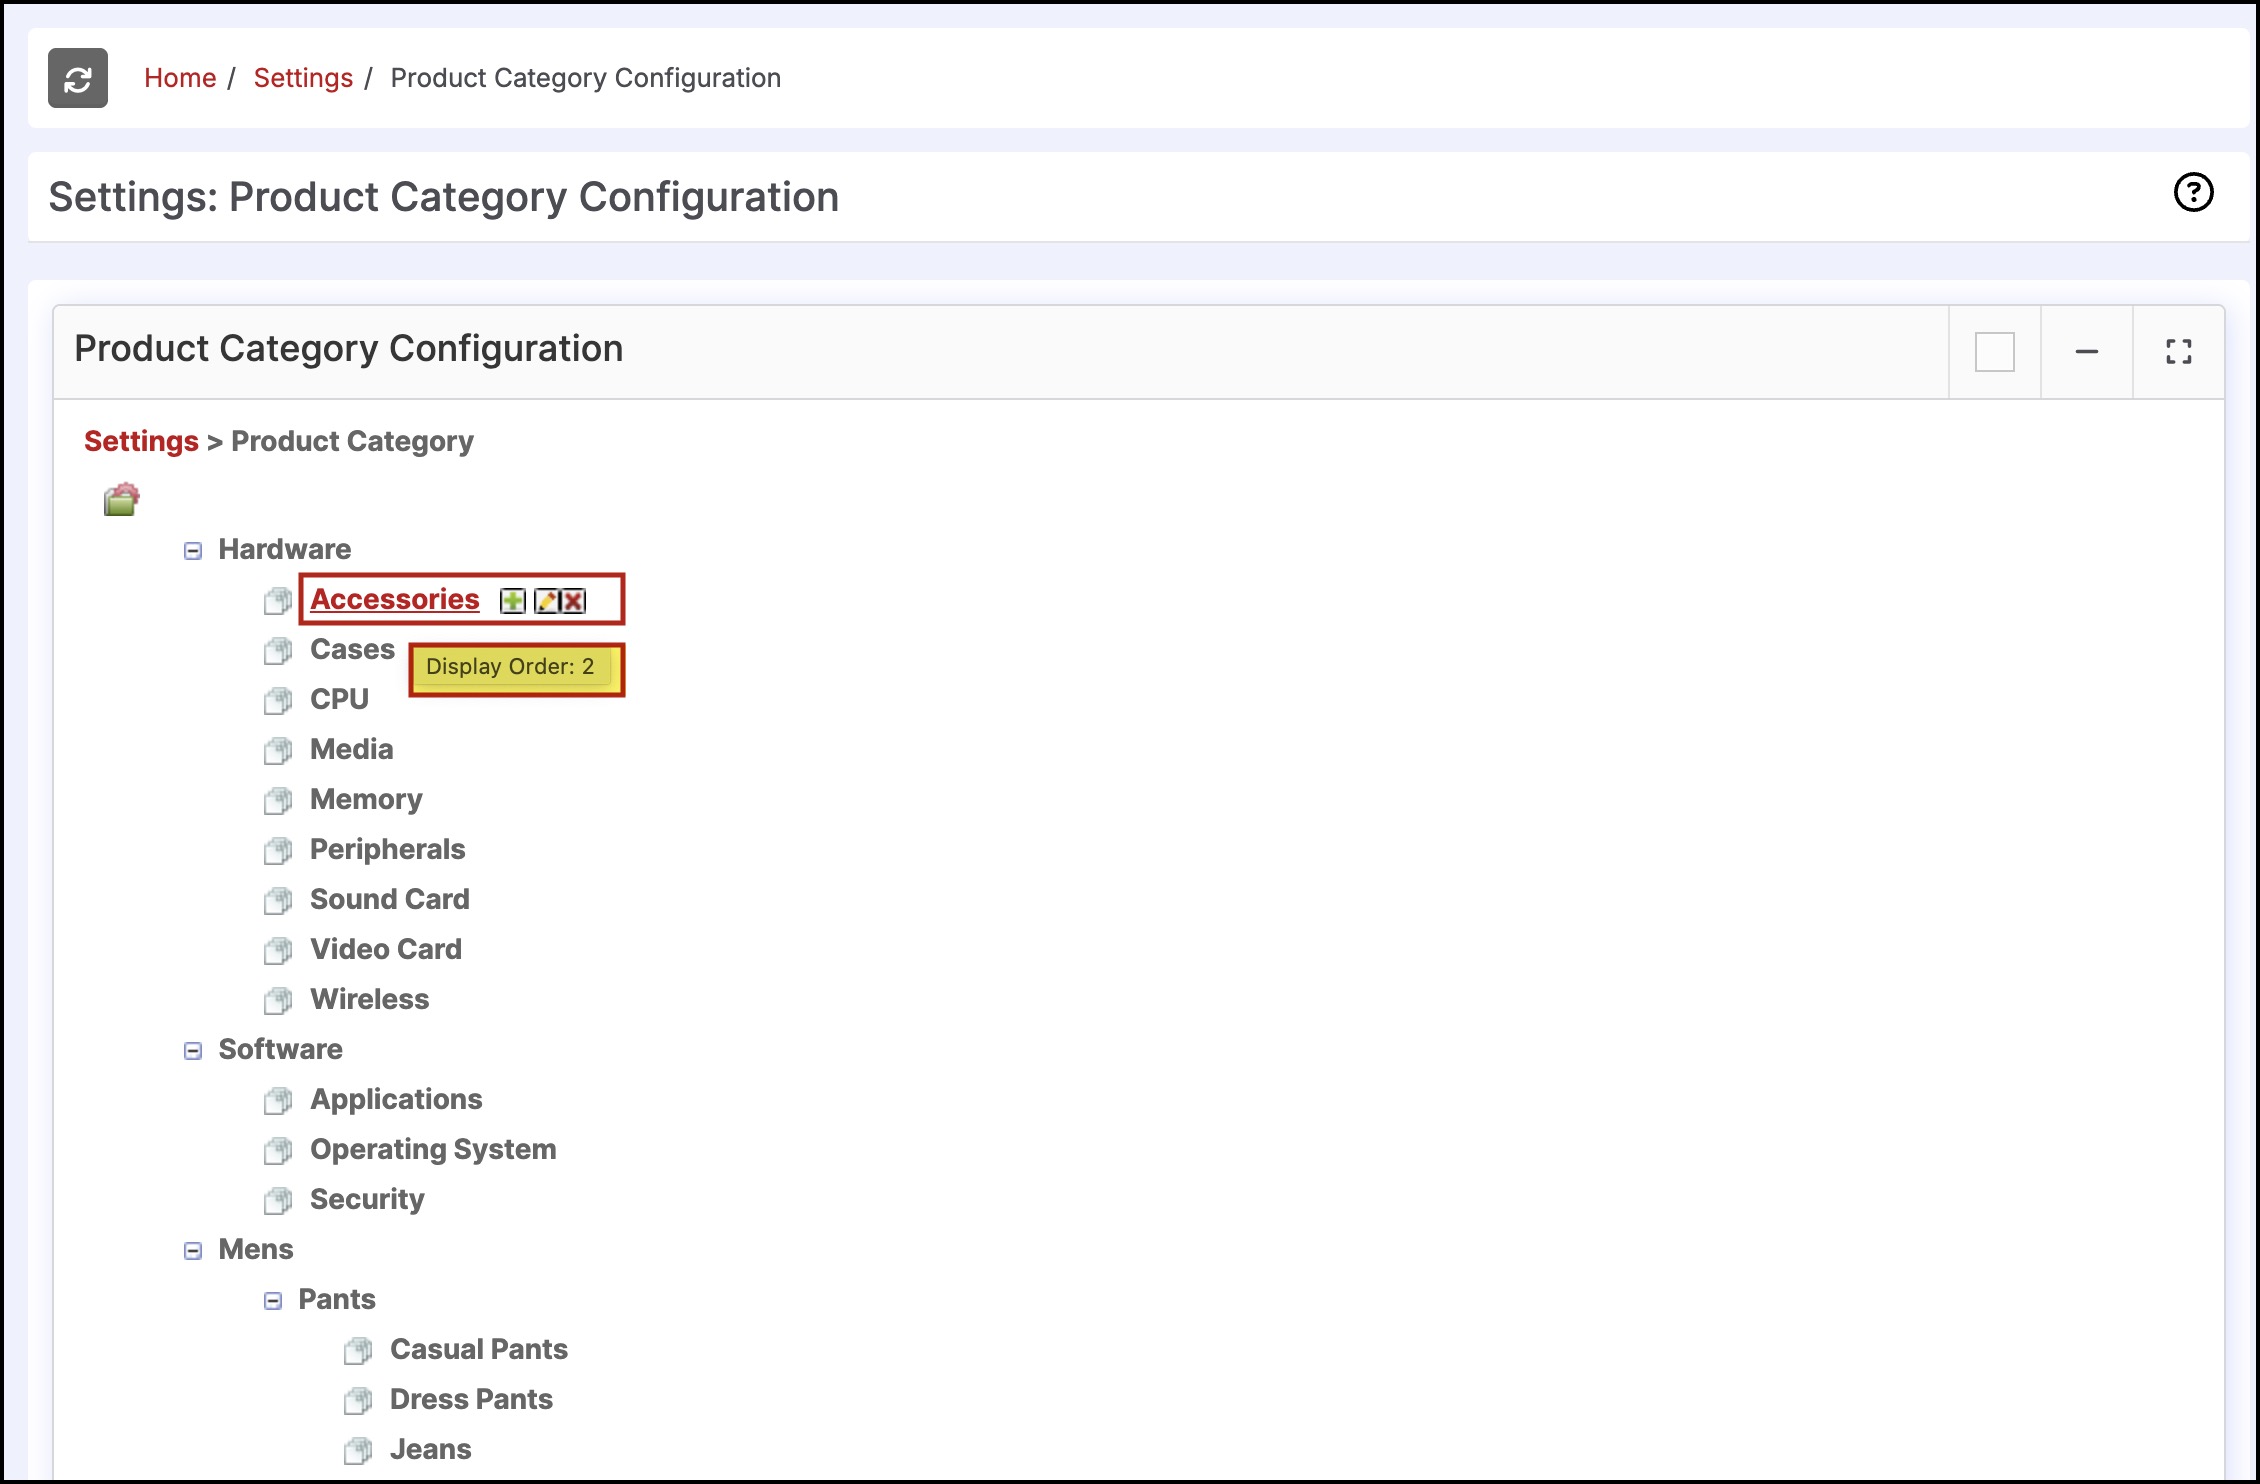2260x1484 pixels.
Task: Click the document icon beside Dress Pants
Action: [x=358, y=1401]
